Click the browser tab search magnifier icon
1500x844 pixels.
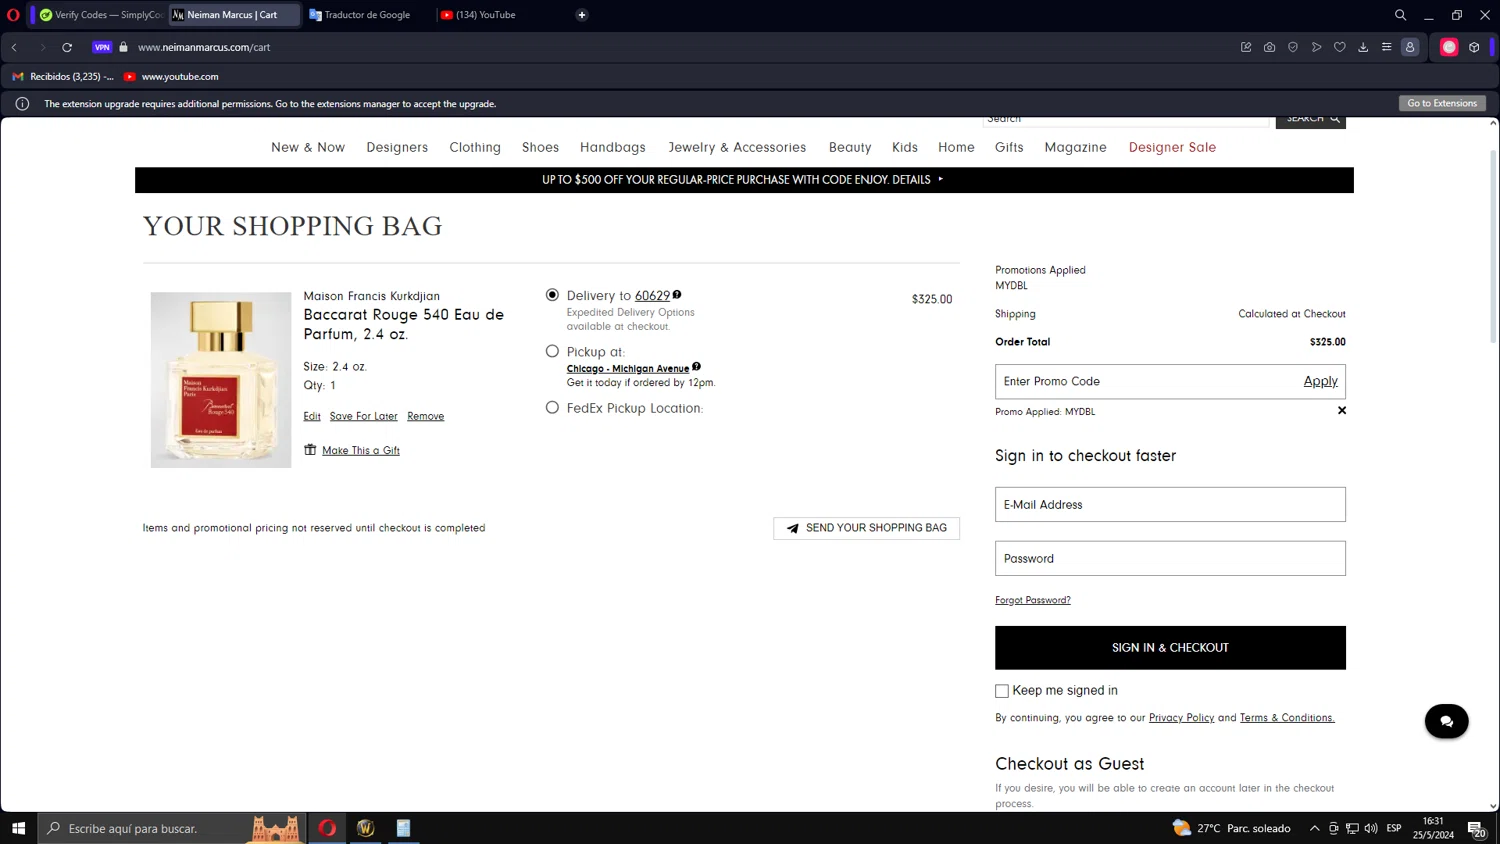1400,15
